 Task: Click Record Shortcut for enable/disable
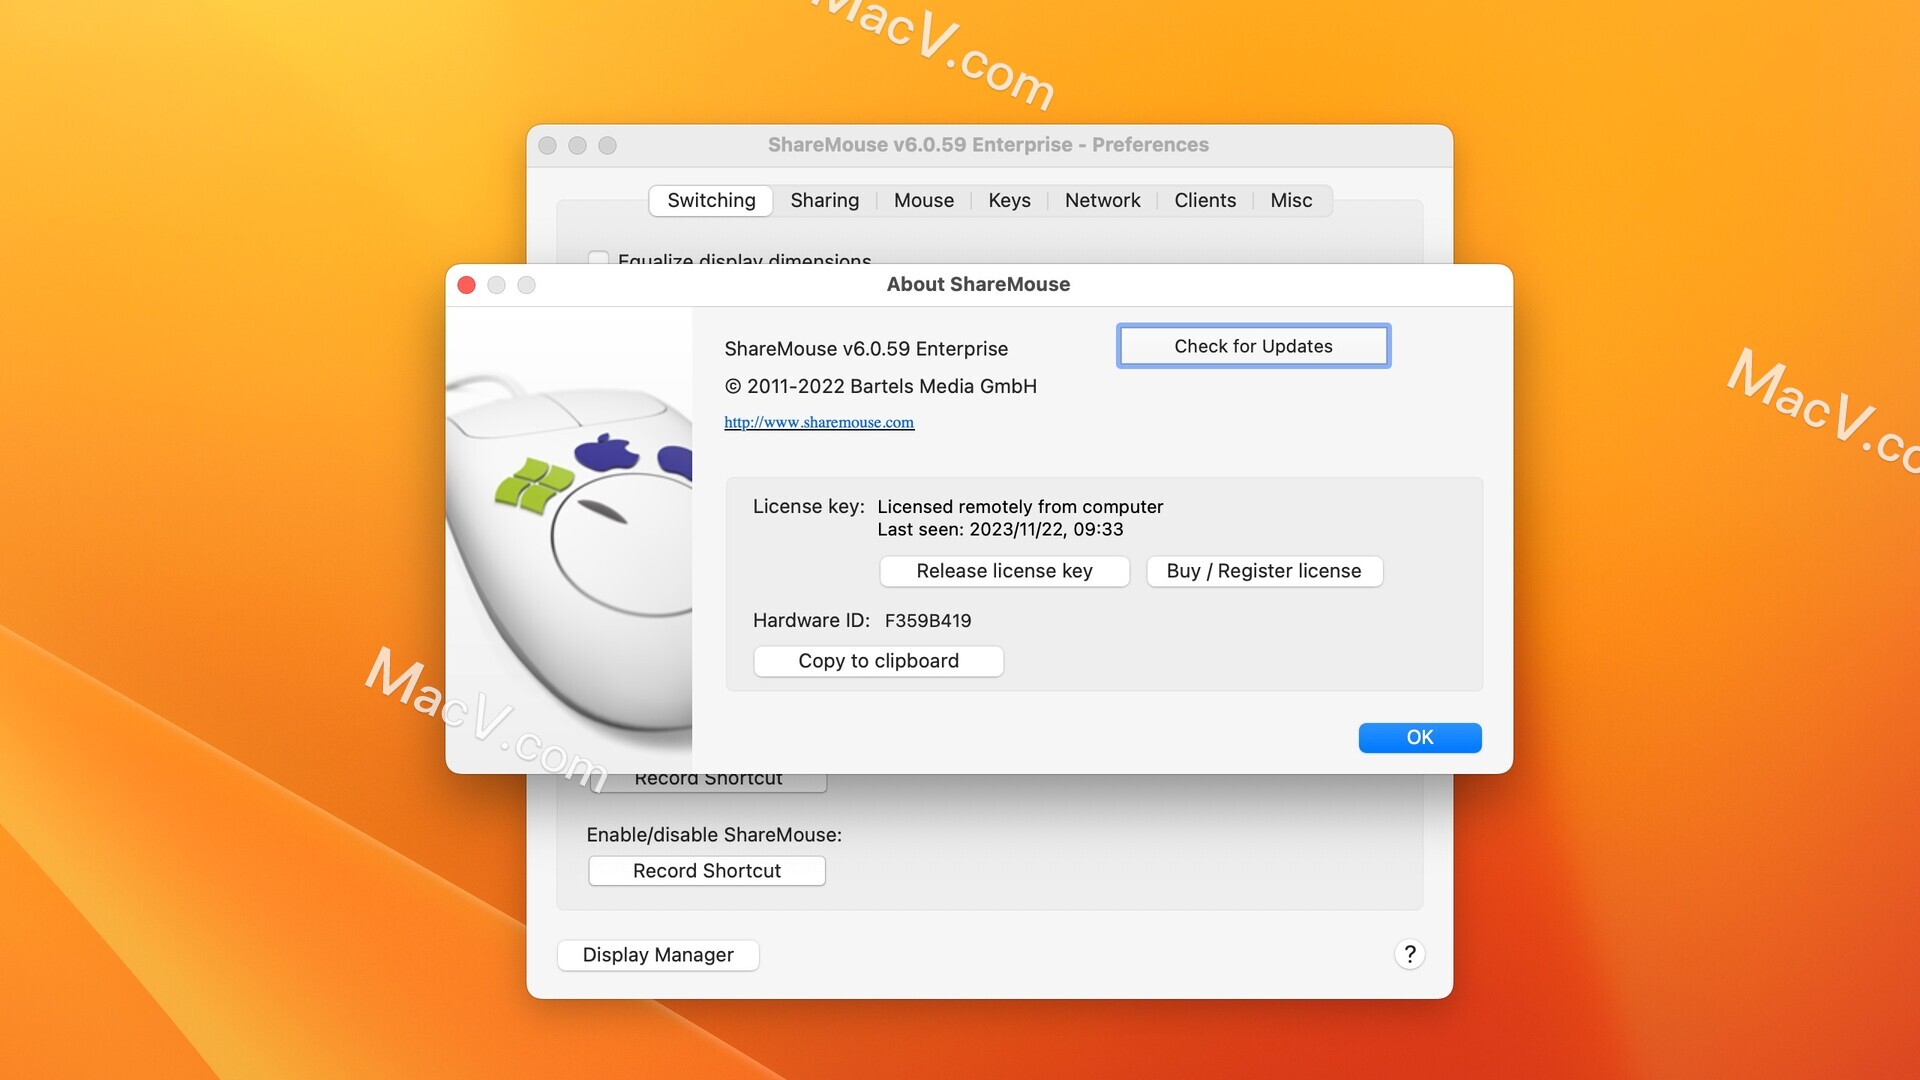[707, 869]
